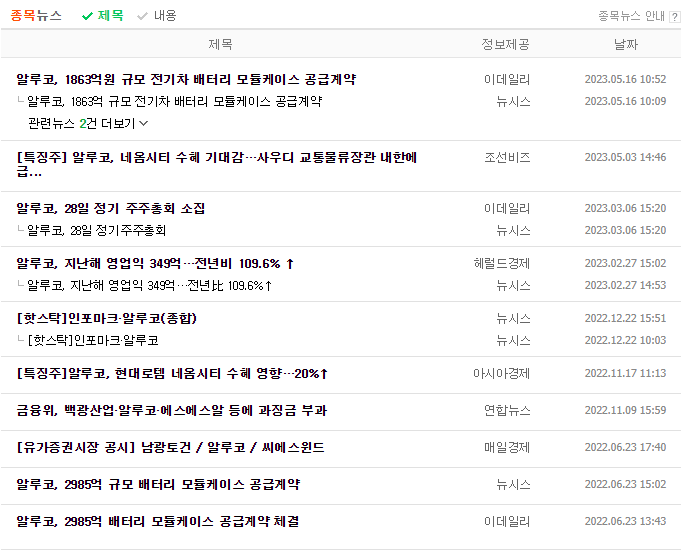The height and width of the screenshot is (559, 692).
Task: Open 유가증권시장 공시 남광토건 / 알루코 article
Action: 170,448
